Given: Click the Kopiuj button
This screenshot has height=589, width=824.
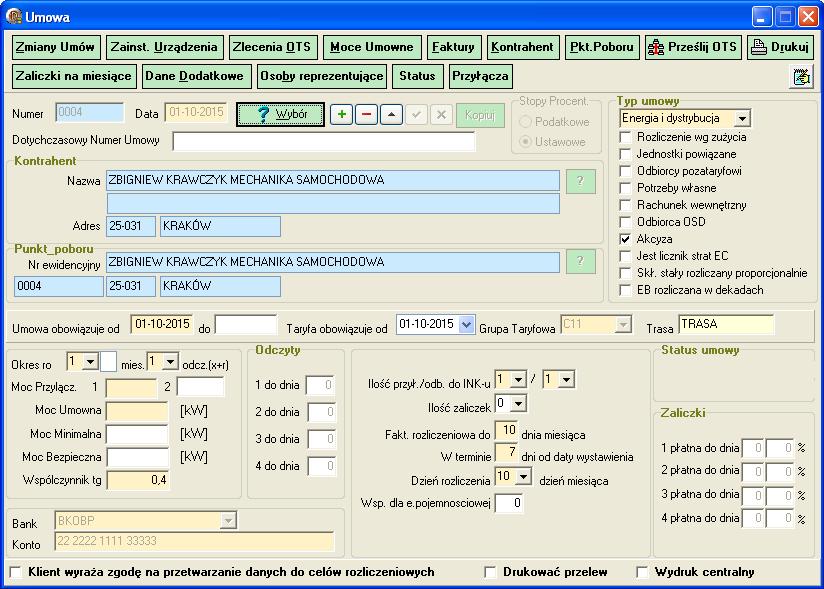Looking at the screenshot, I should [480, 115].
